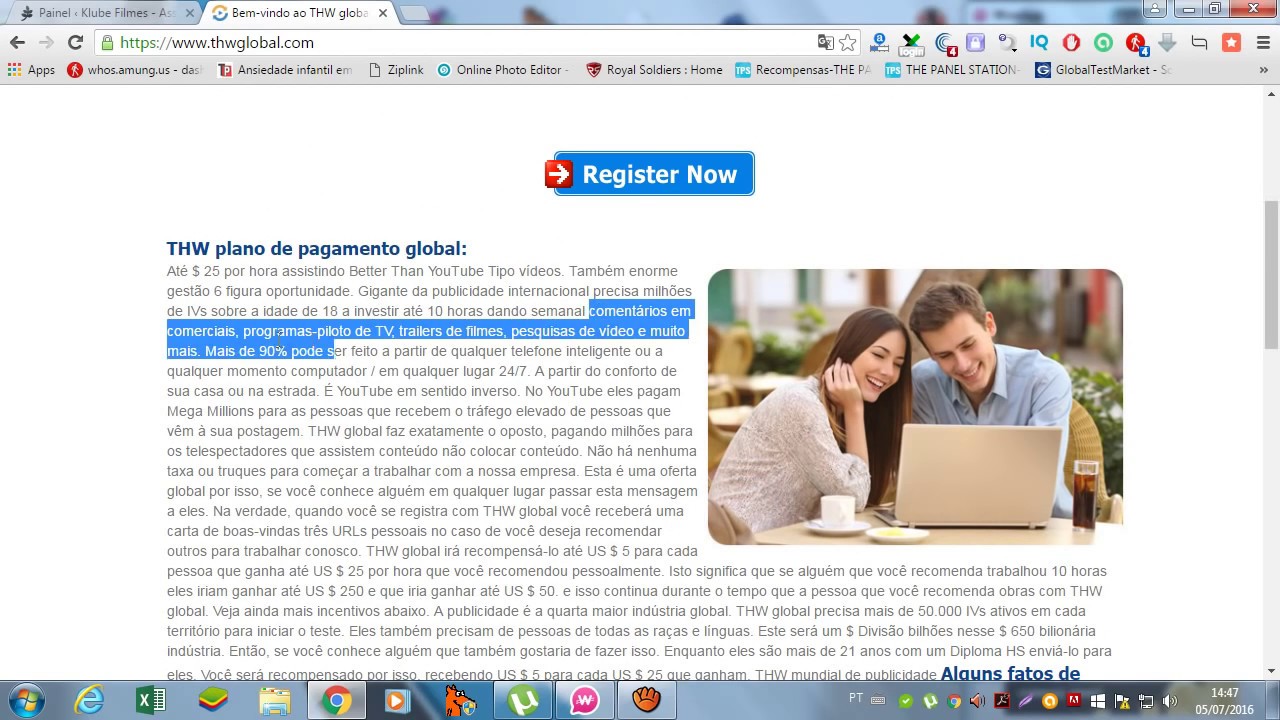Click the Register Now button
This screenshot has width=1280, height=720.
(x=649, y=174)
